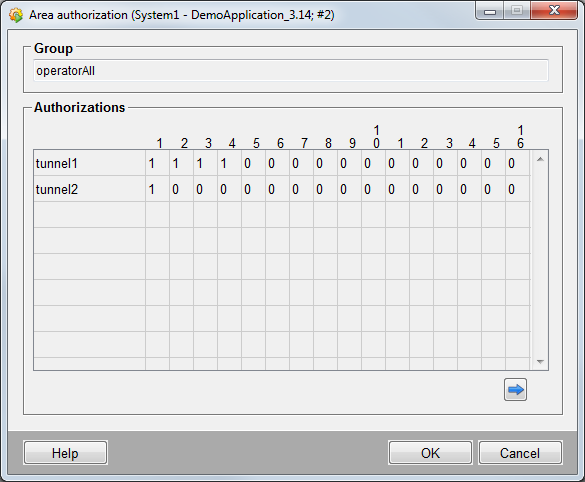Toggle tunnel1 authorization level 5 cell
This screenshot has width=585, height=482.
(x=253, y=163)
